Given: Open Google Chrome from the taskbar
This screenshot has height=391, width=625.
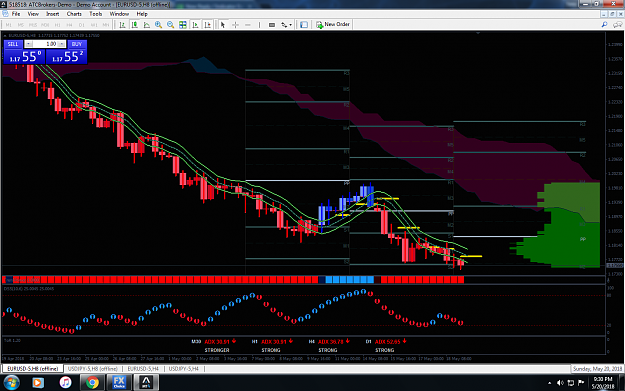Looking at the screenshot, I should pyautogui.click(x=92, y=383).
